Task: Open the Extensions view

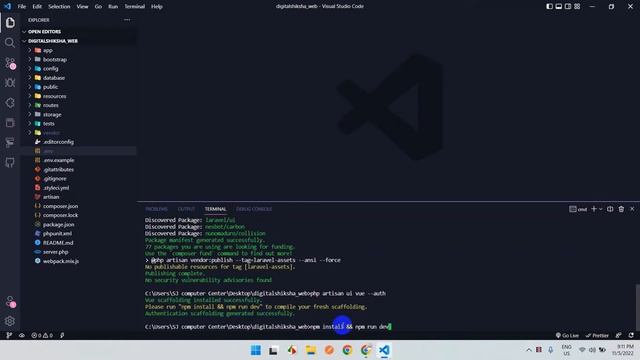Action: 10,103
